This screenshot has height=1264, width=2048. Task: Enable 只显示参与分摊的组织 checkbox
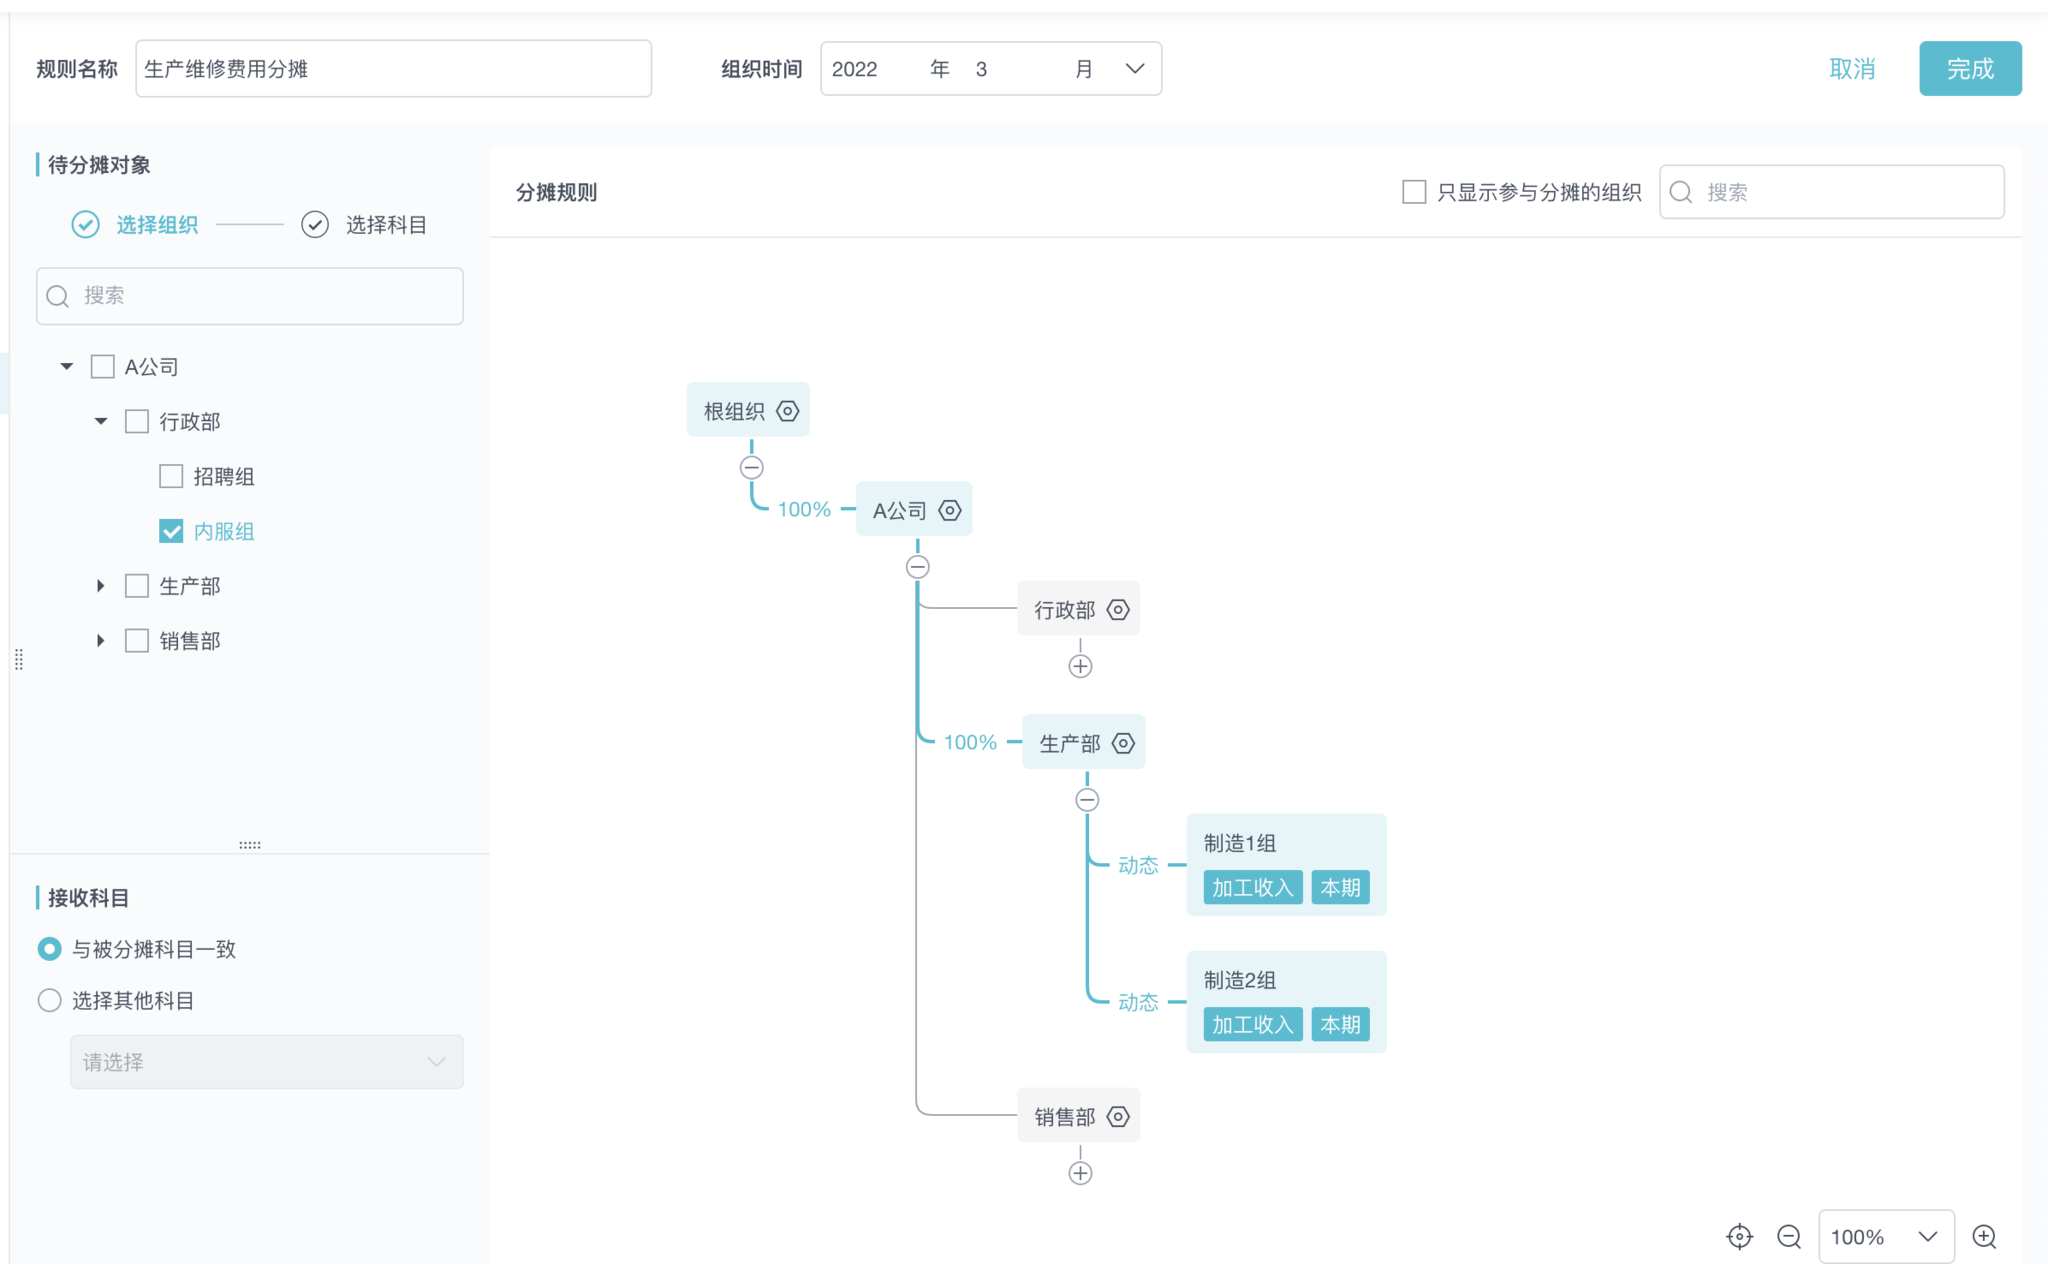(x=1414, y=192)
